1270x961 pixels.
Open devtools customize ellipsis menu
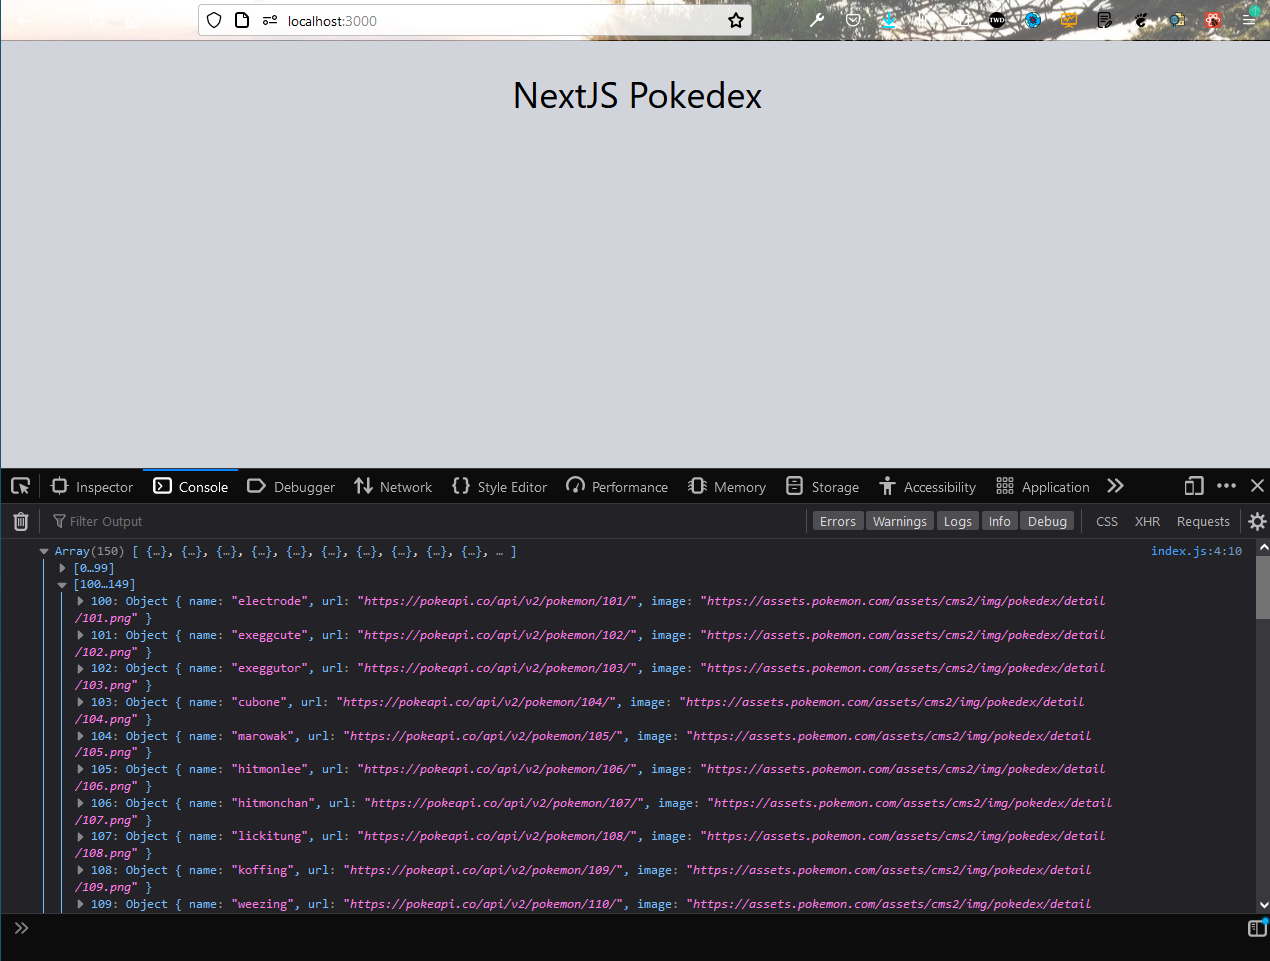tap(1226, 486)
